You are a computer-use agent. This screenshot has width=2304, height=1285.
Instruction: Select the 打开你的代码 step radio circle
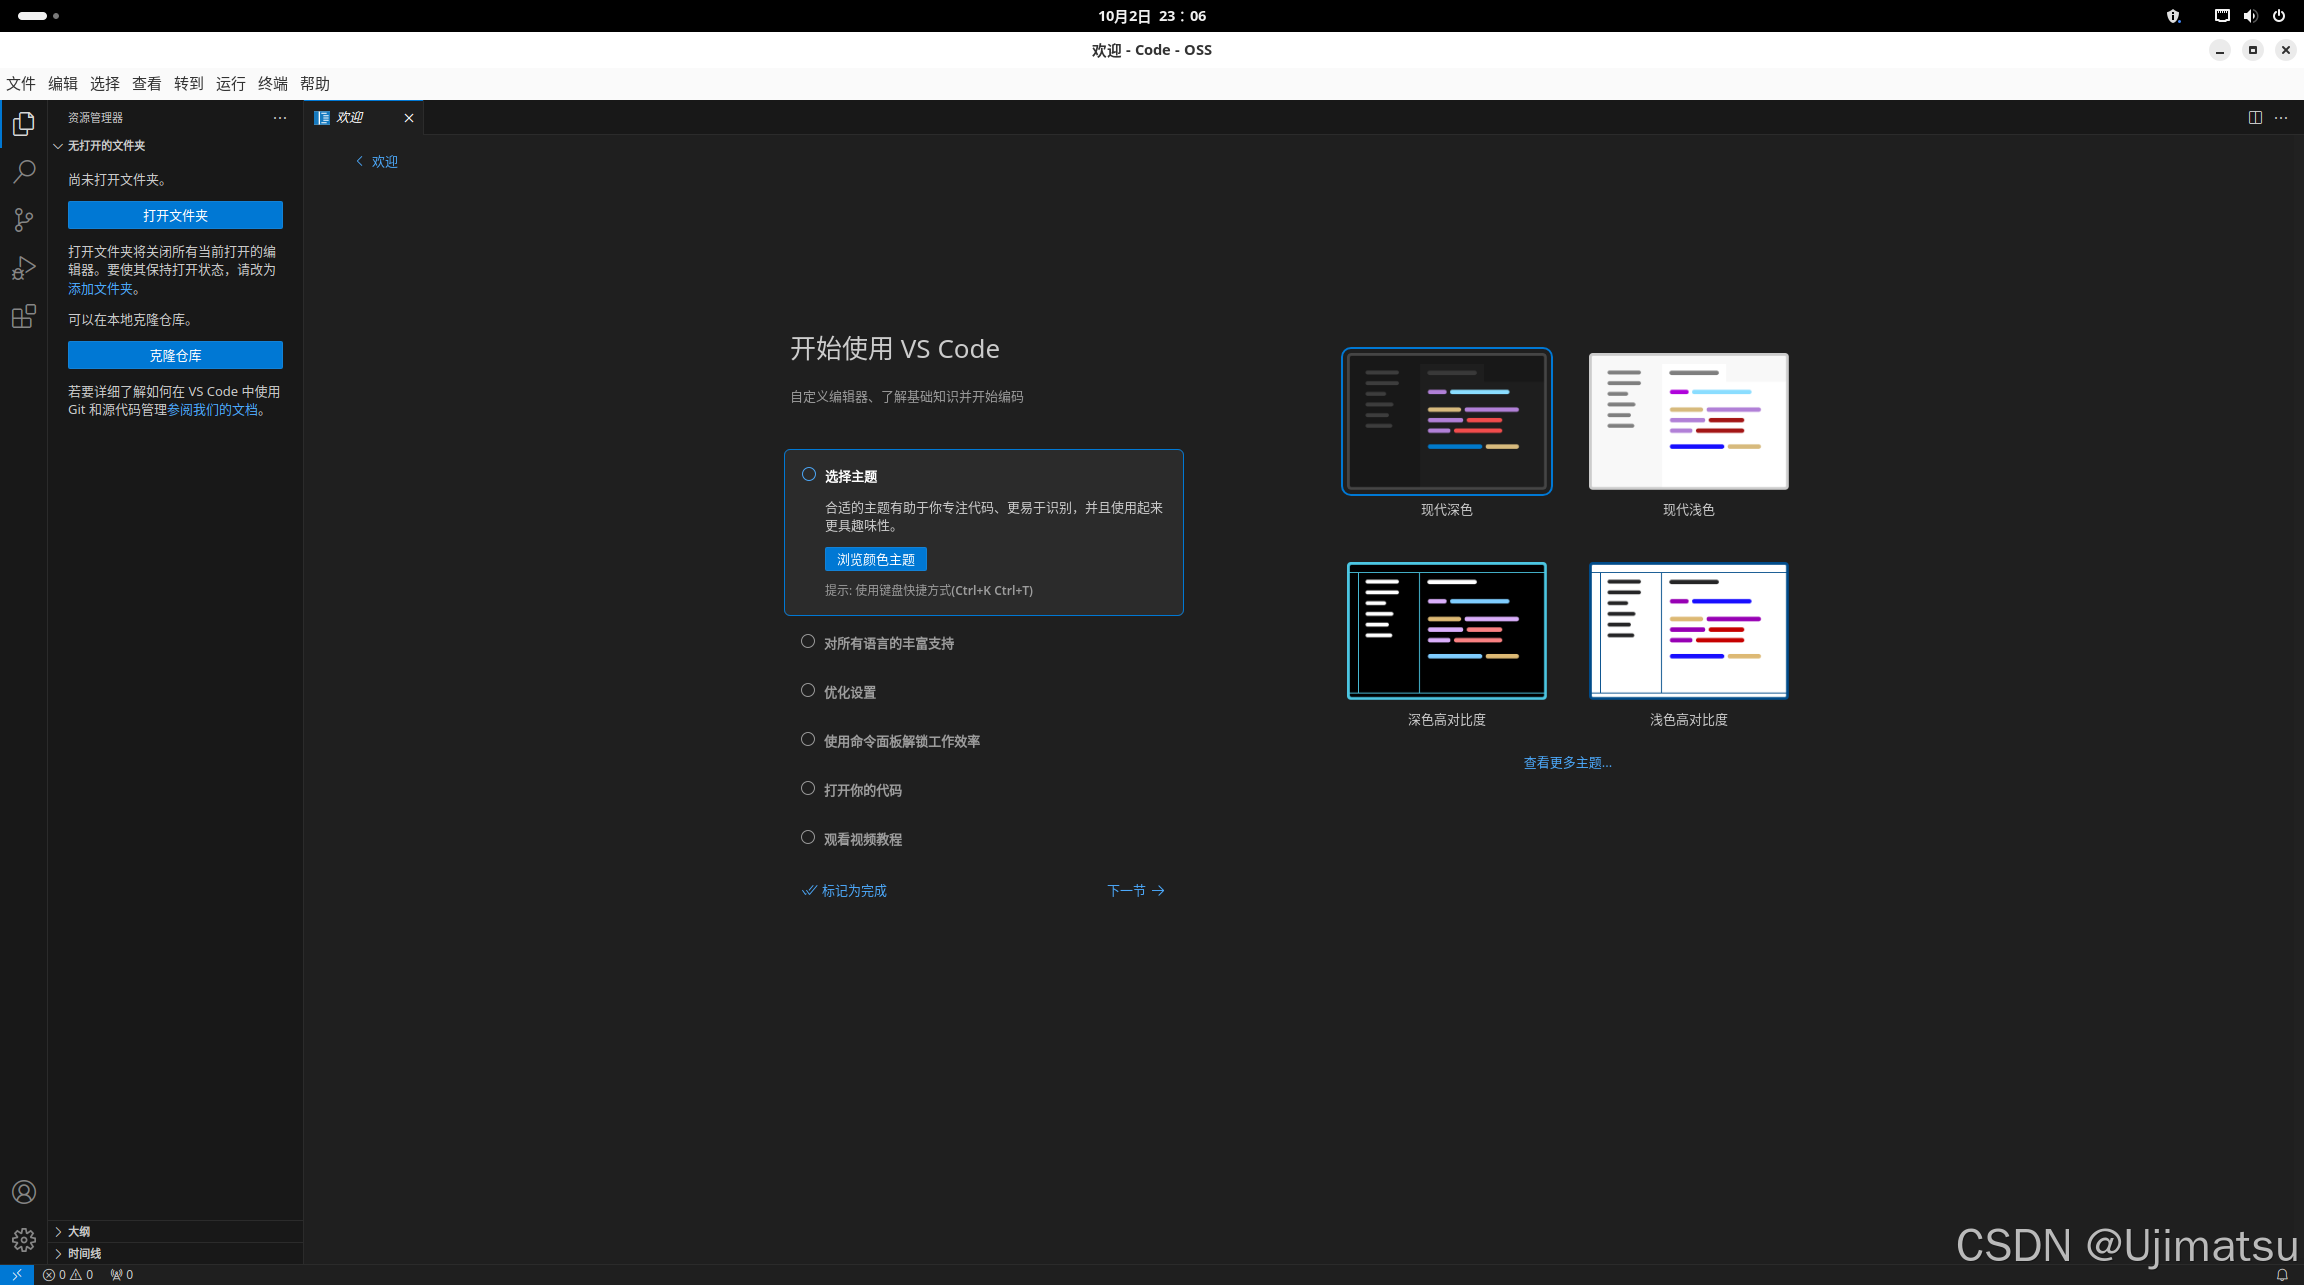(x=808, y=789)
